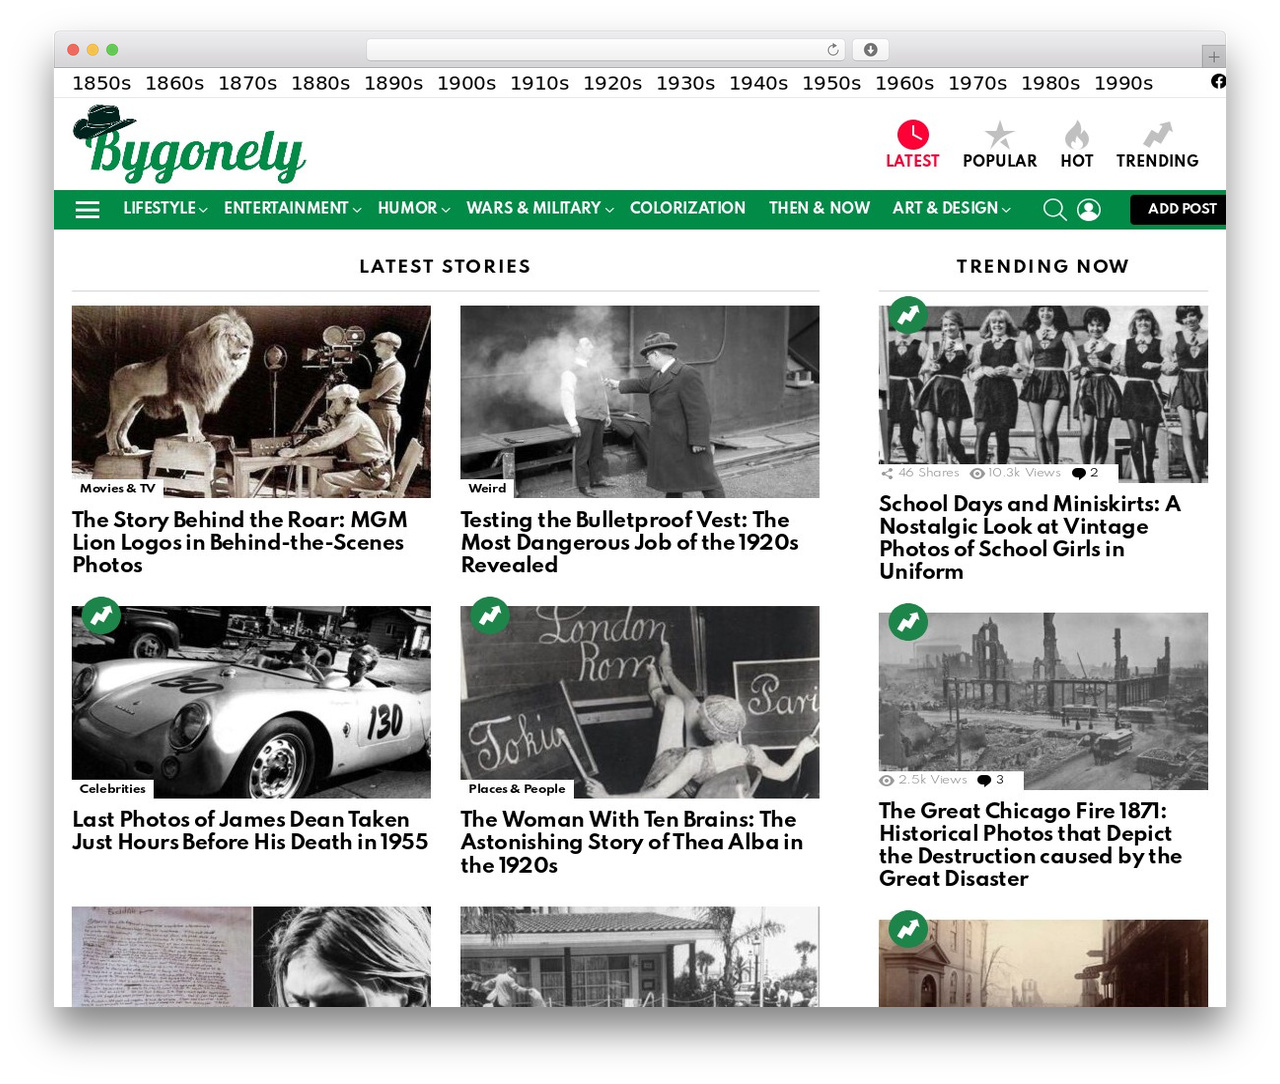The image size is (1280, 1084).
Task: Select the Popular star icon
Action: [999, 134]
